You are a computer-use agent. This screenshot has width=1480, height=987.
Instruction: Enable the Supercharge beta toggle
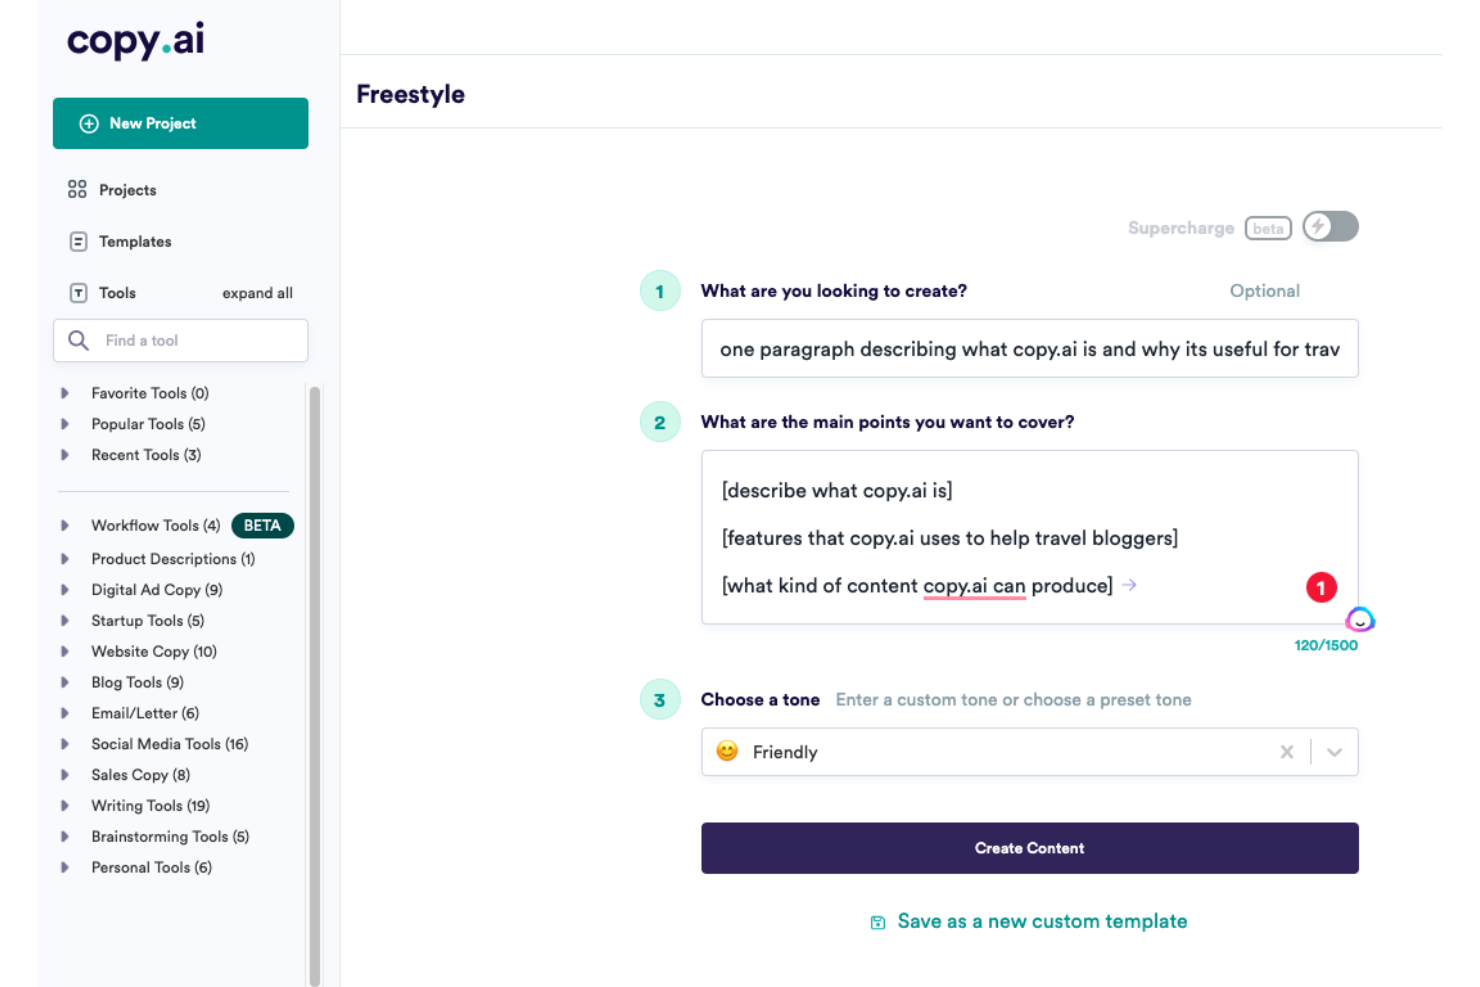pyautogui.click(x=1330, y=227)
